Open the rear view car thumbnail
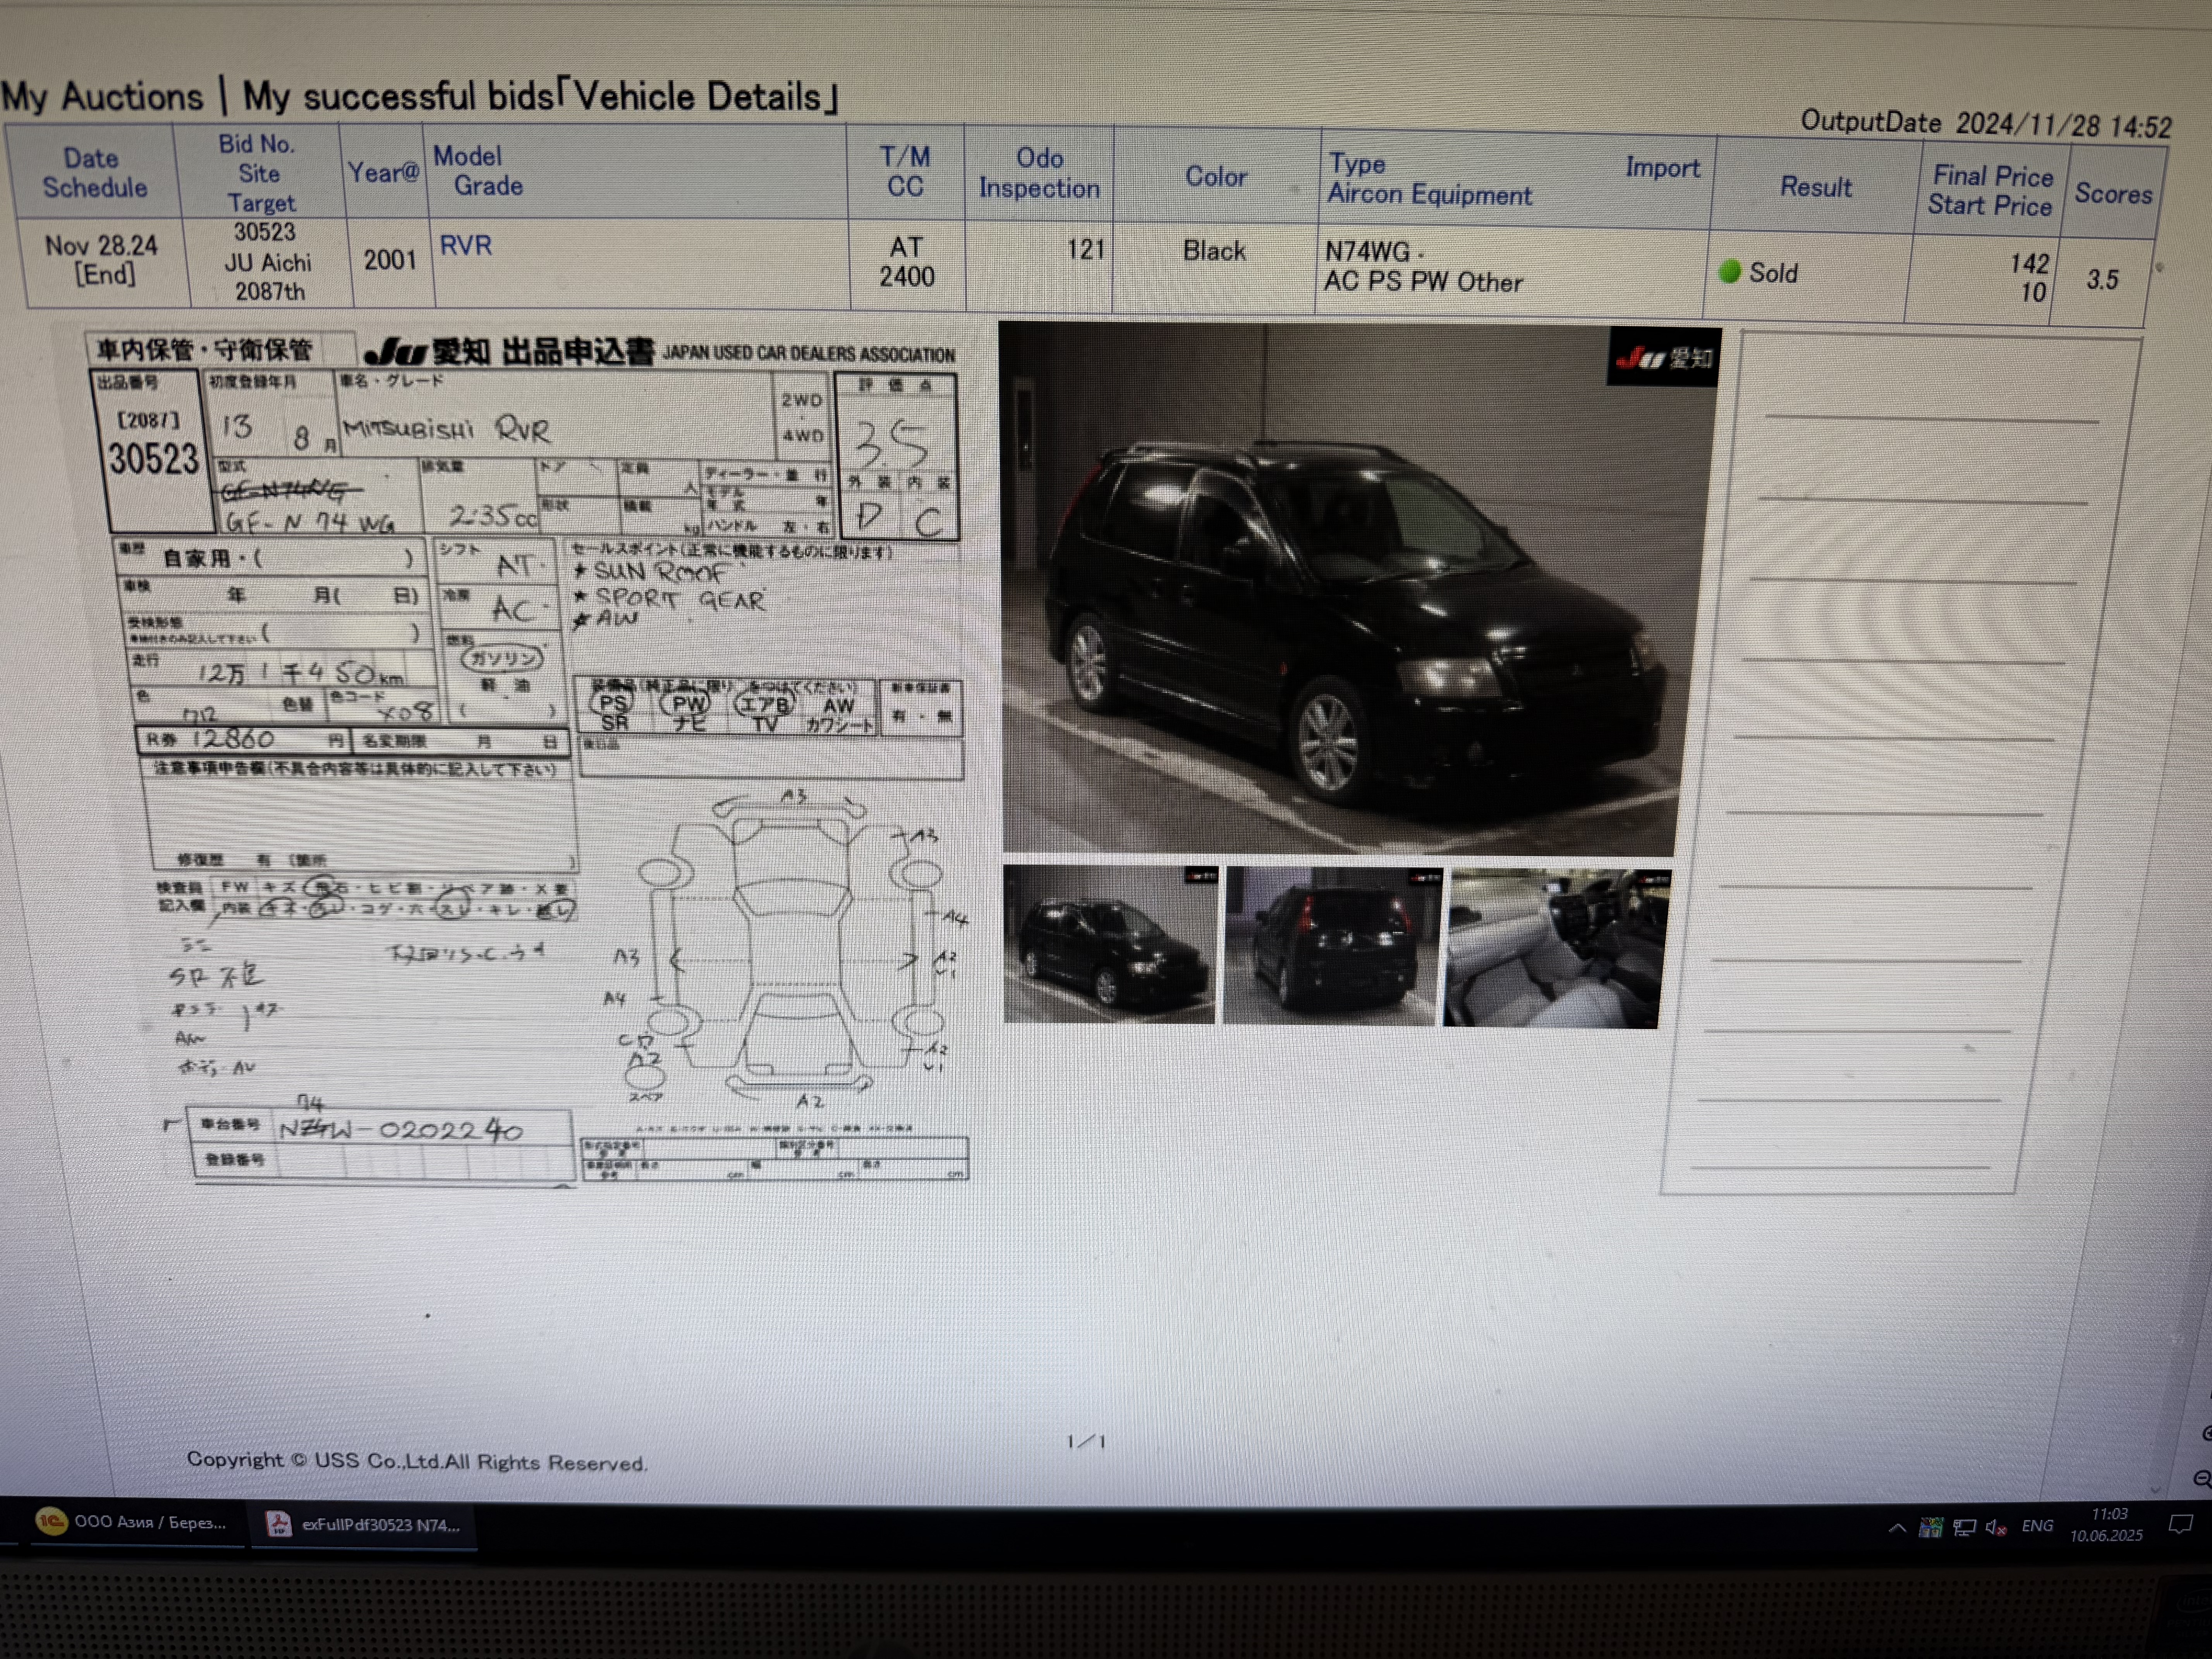 (1332, 947)
